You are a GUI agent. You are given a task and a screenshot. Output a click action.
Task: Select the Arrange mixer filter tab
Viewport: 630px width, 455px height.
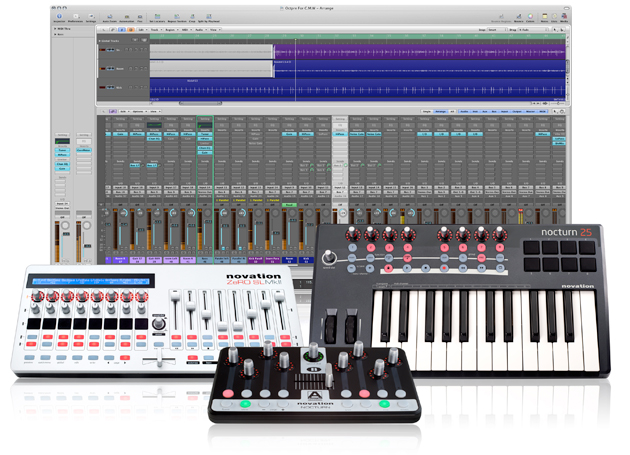tap(441, 111)
